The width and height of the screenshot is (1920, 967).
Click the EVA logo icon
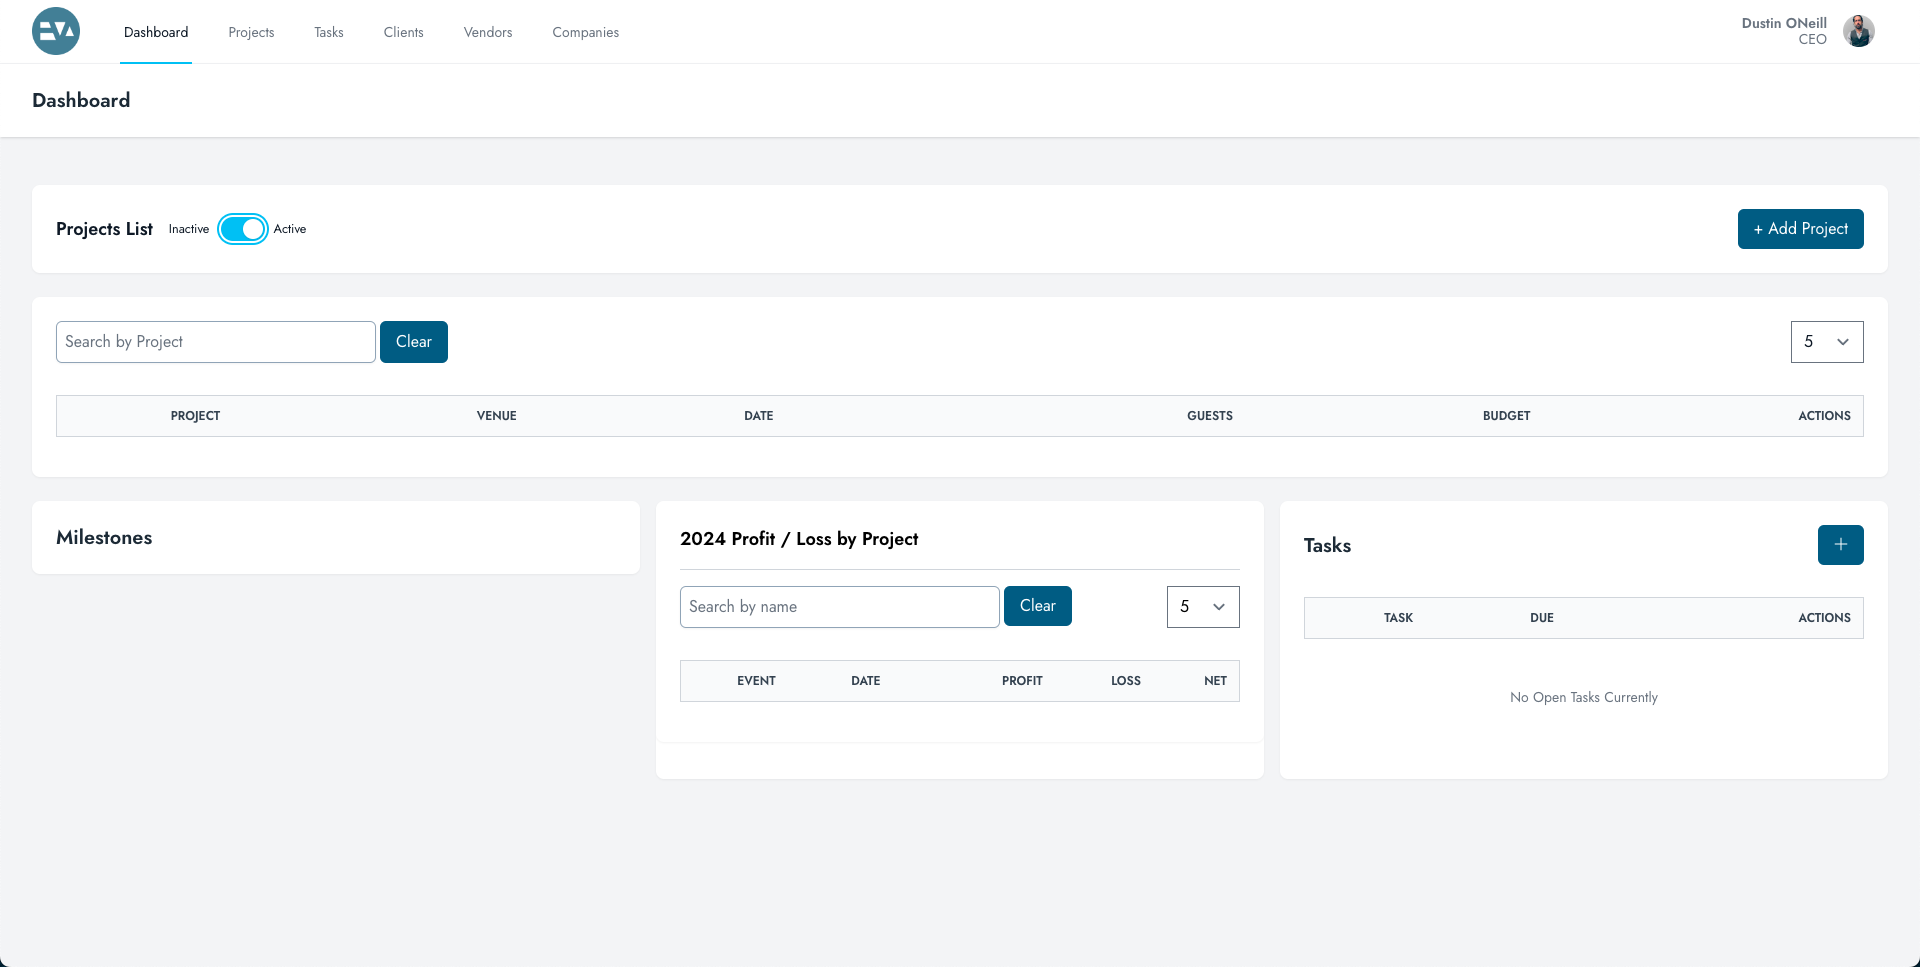point(56,31)
